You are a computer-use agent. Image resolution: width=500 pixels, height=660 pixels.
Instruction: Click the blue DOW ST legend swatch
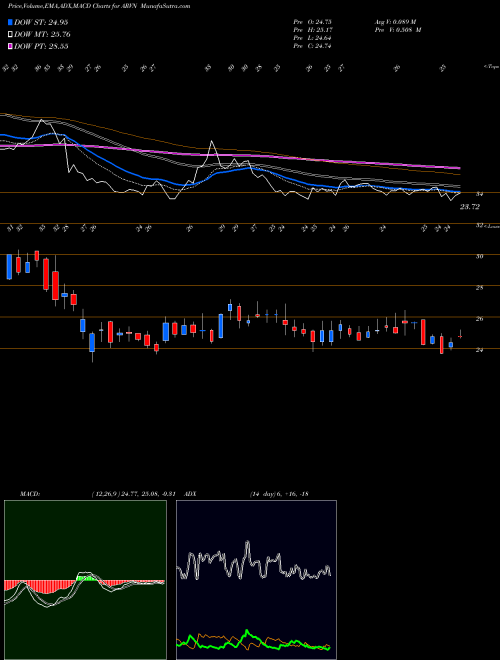11,22
